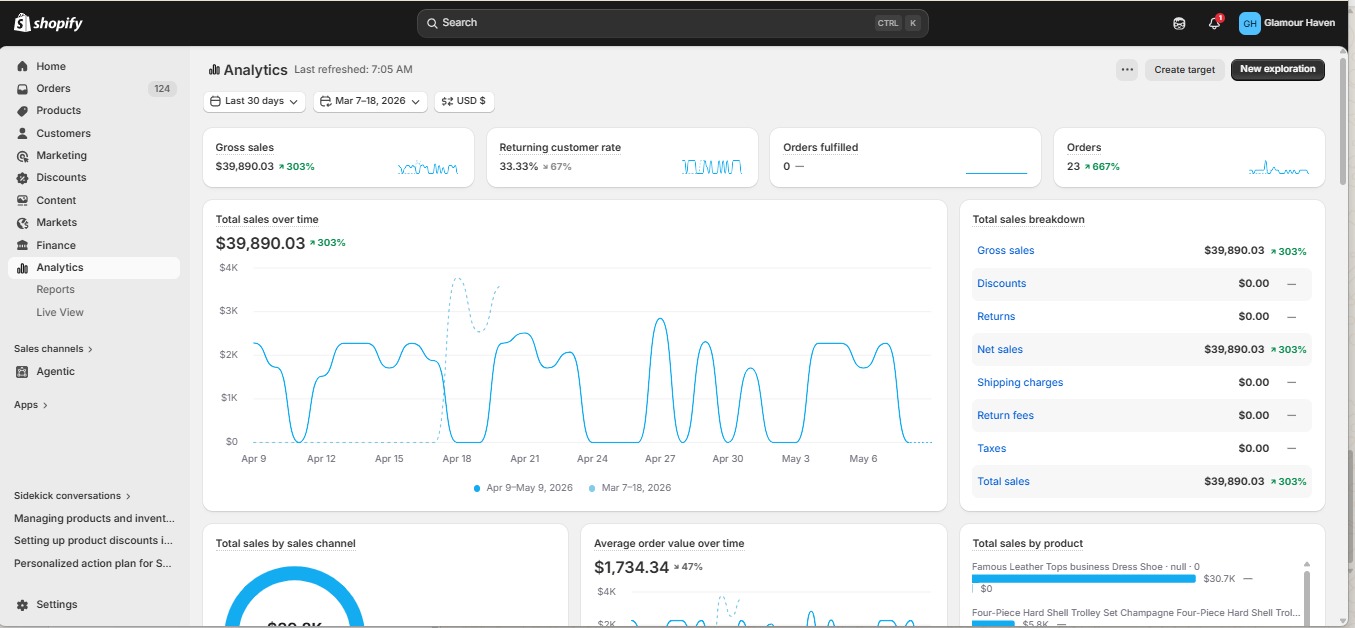Open the Orders fulfilled metric card

tap(906, 157)
